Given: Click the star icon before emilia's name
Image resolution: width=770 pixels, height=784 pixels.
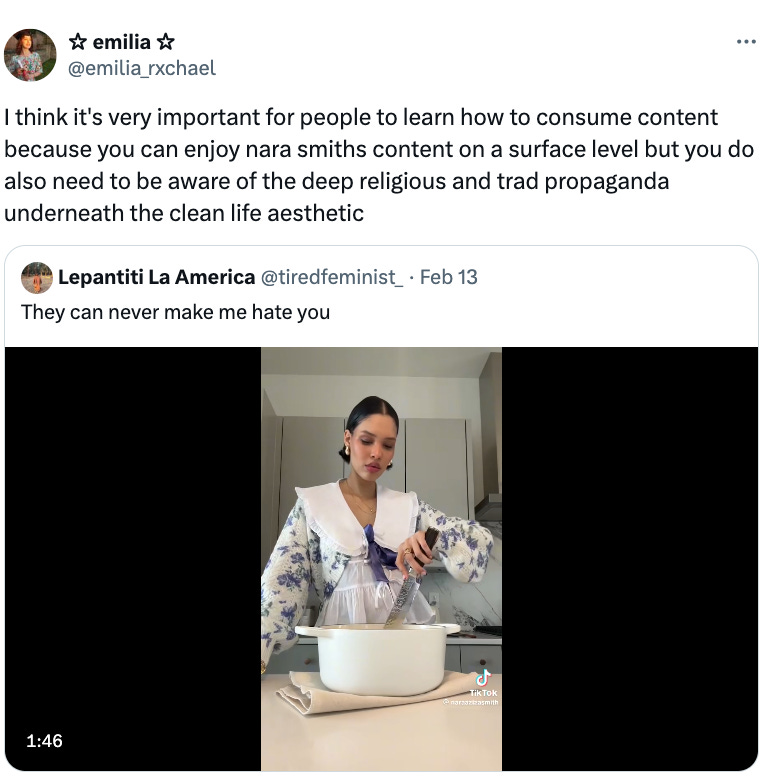Looking at the screenshot, I should click(x=77, y=42).
